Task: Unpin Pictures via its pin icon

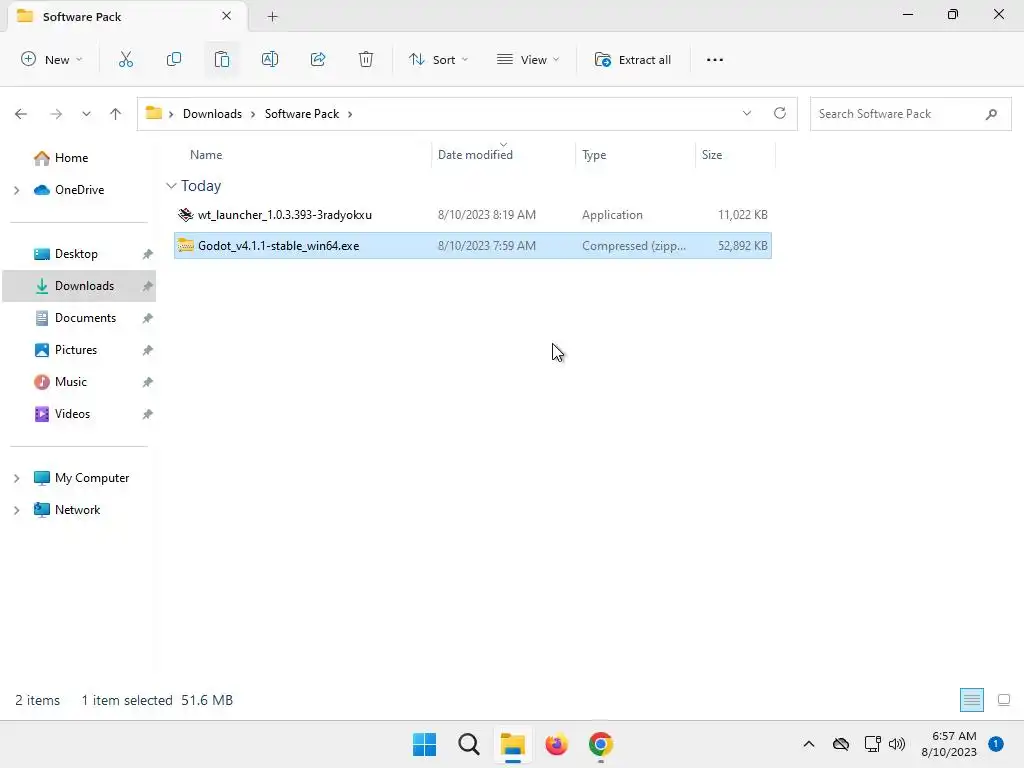Action: (x=148, y=350)
